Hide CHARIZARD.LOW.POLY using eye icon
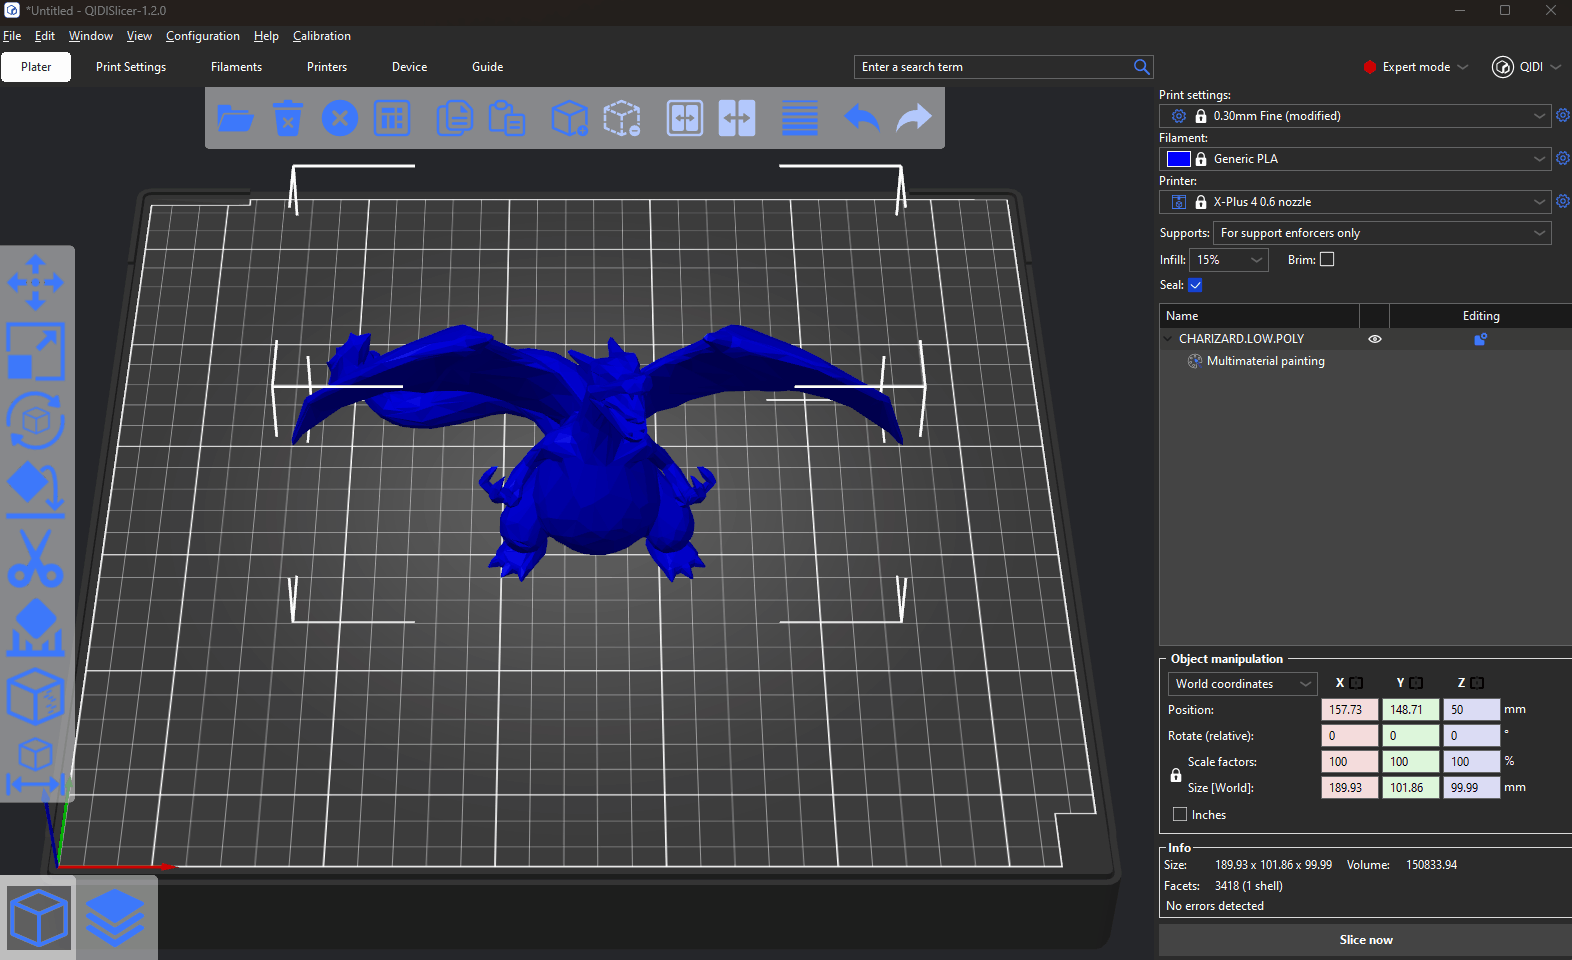Viewport: 1572px width, 960px height. pyautogui.click(x=1375, y=339)
